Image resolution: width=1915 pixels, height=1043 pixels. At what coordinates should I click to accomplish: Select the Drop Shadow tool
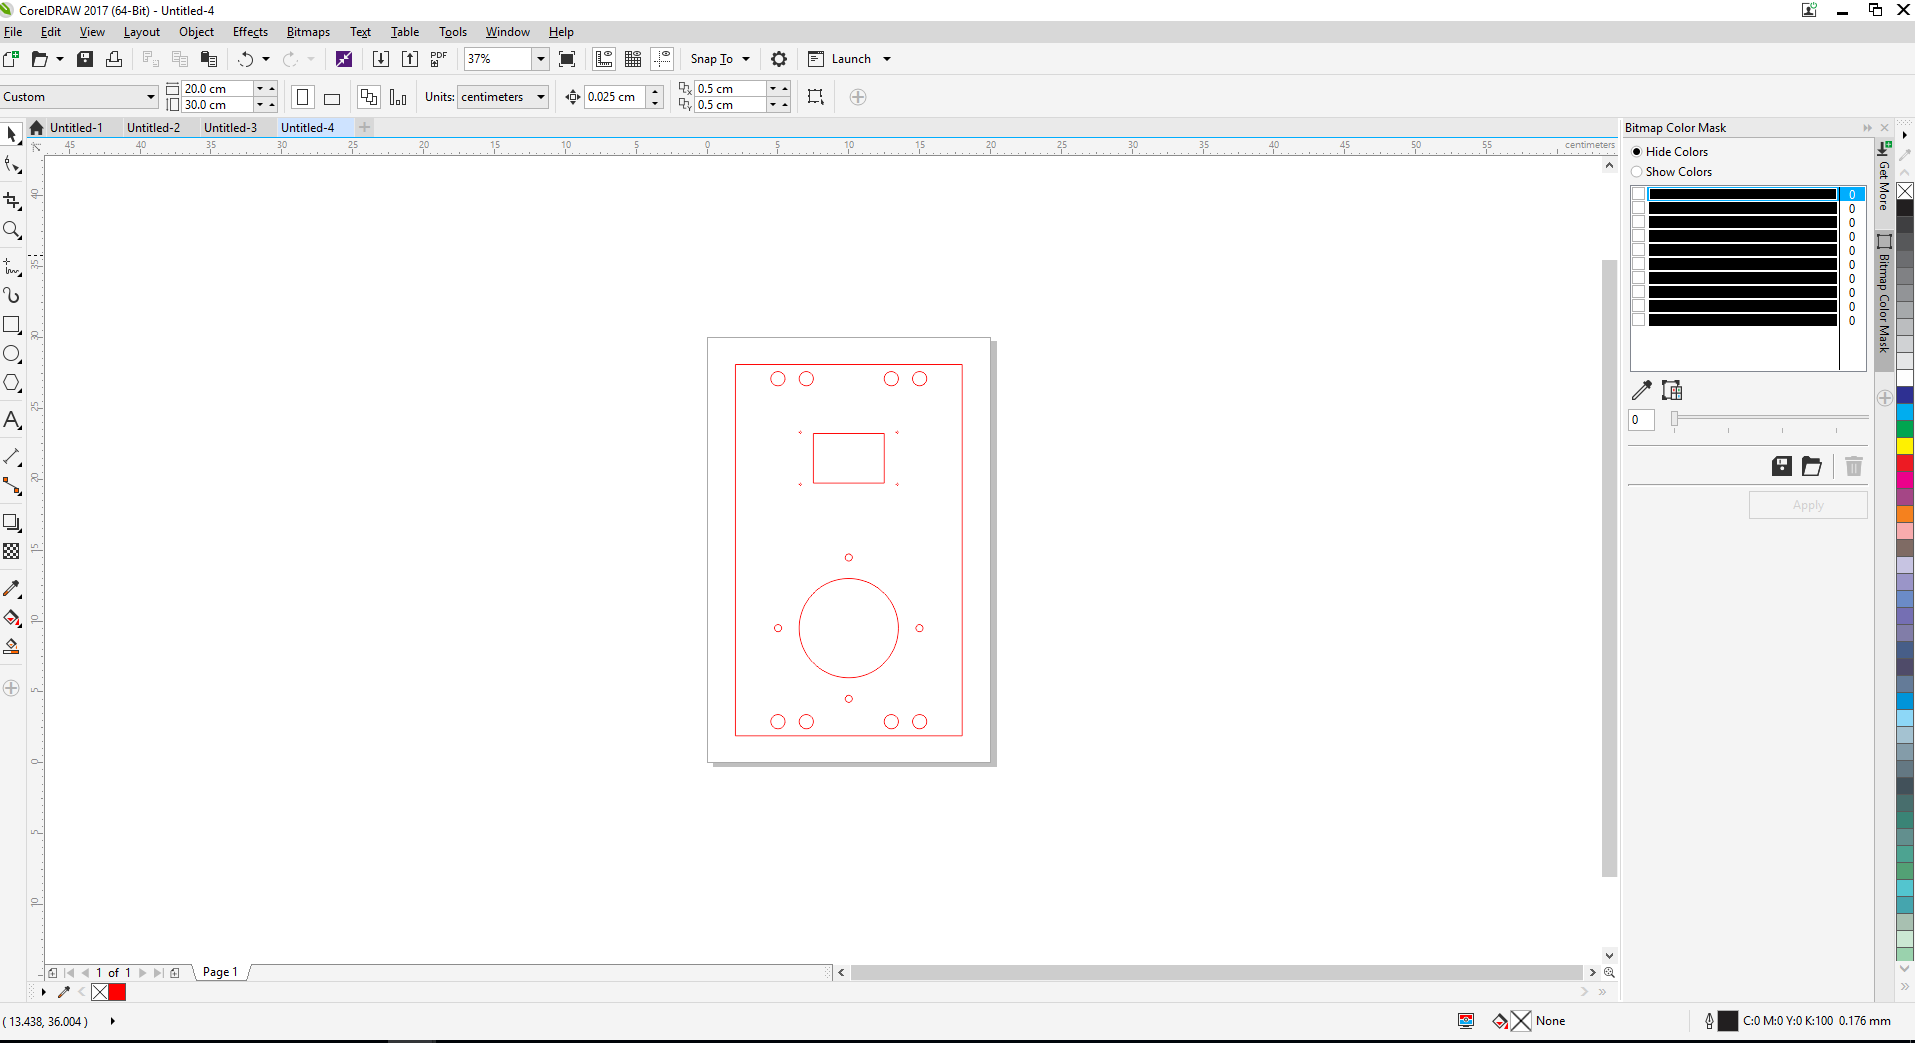pos(12,522)
